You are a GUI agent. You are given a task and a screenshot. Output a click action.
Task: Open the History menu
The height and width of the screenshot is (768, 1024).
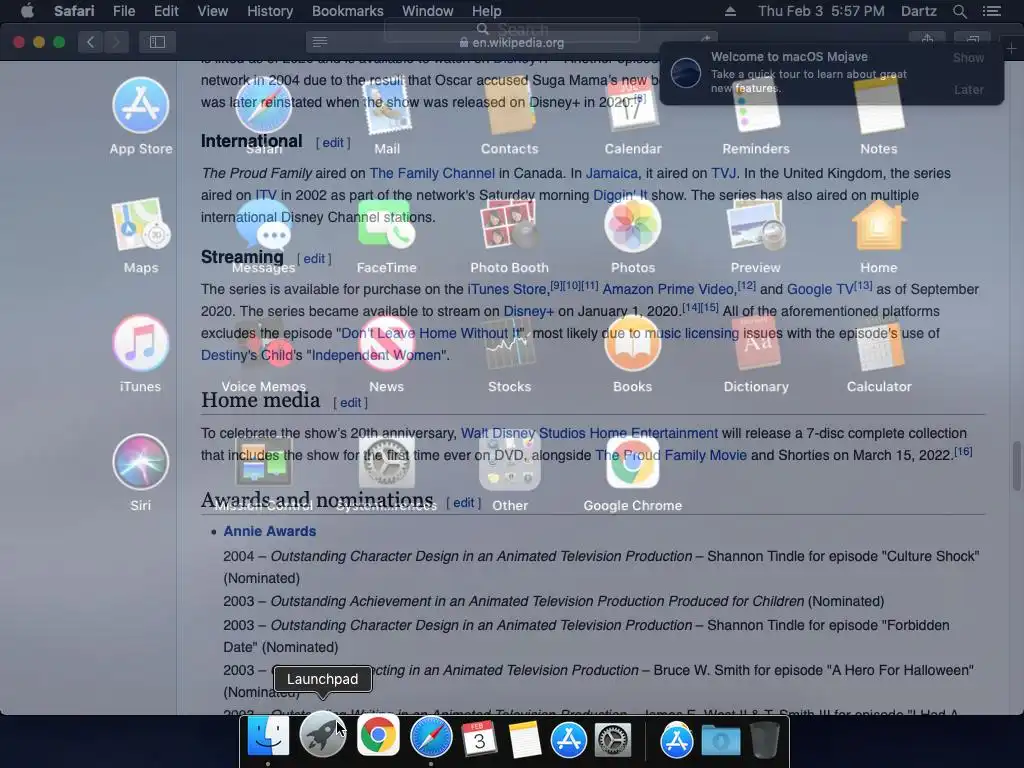pyautogui.click(x=270, y=11)
